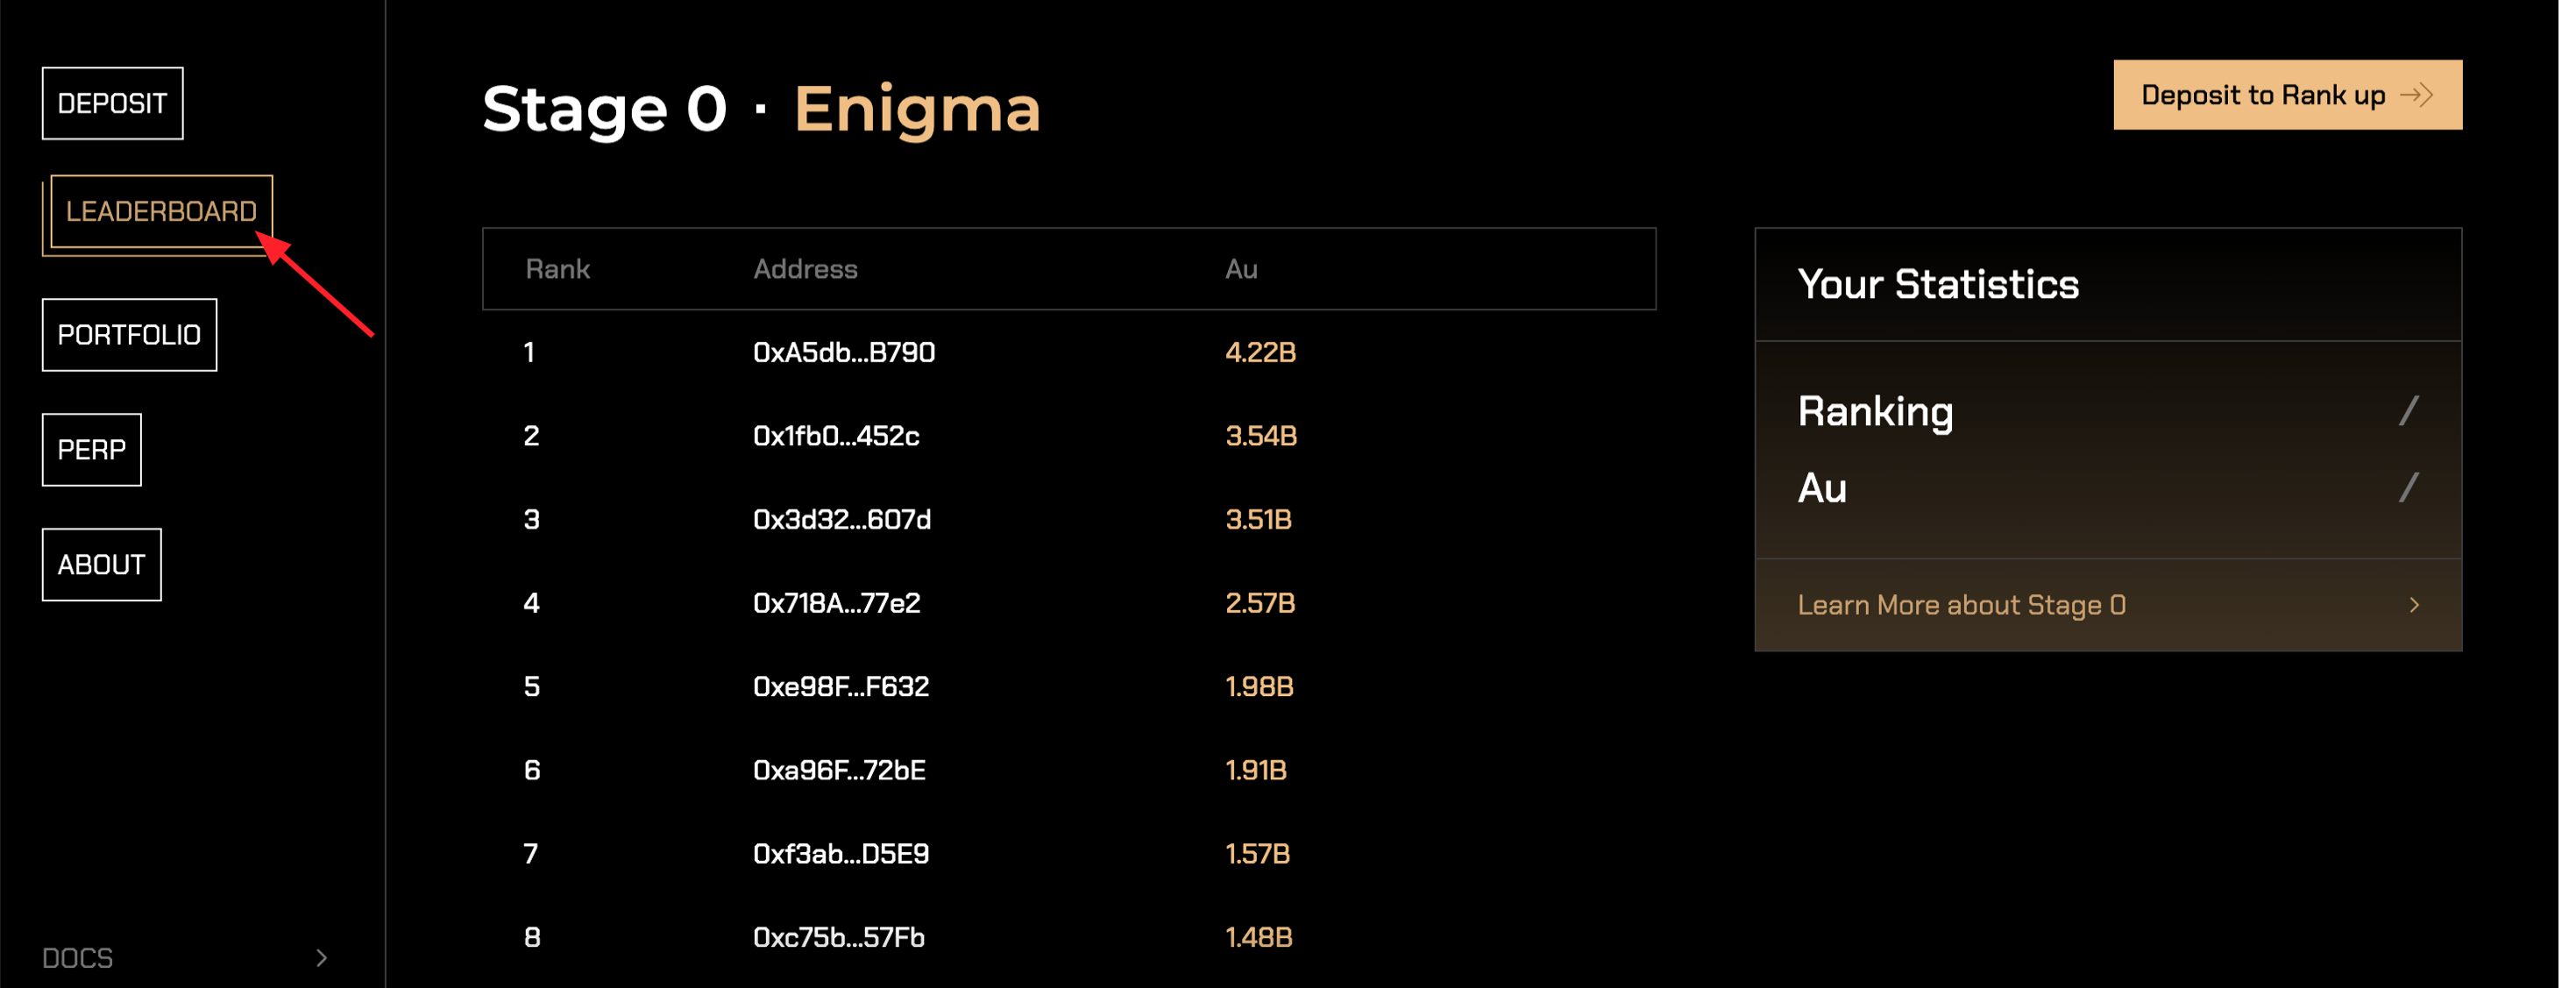Click the chevron beside Learn More about Stage 0
Viewport: 2576px width, 988px height.
click(x=2414, y=605)
